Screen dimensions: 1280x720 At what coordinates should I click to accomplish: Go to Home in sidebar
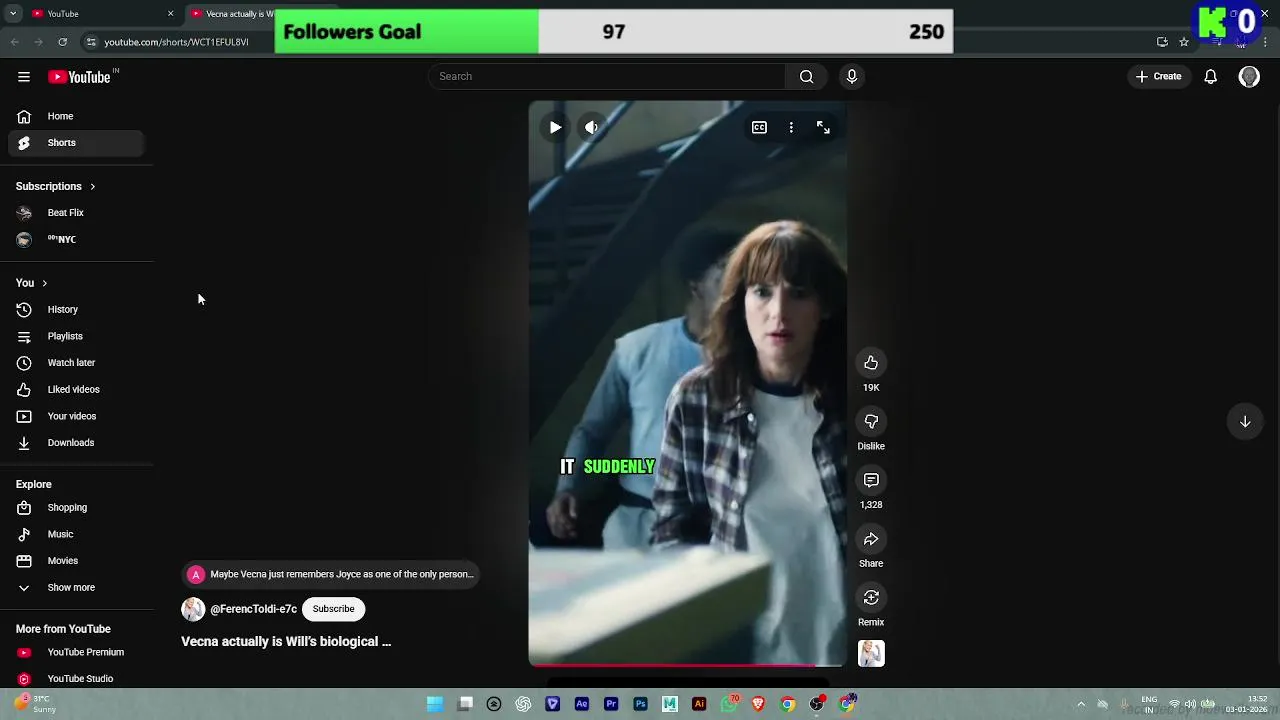(x=76, y=116)
